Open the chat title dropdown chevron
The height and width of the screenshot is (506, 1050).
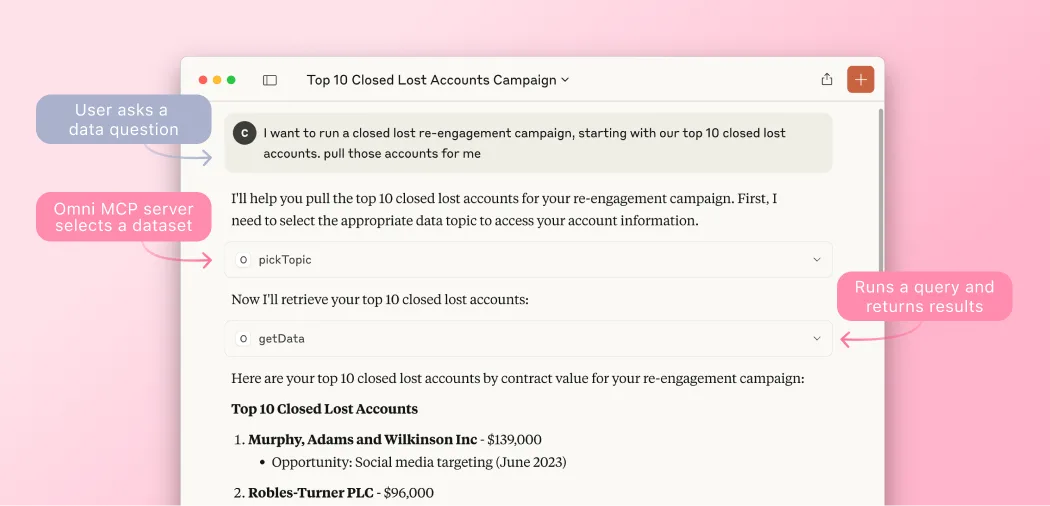(x=565, y=80)
